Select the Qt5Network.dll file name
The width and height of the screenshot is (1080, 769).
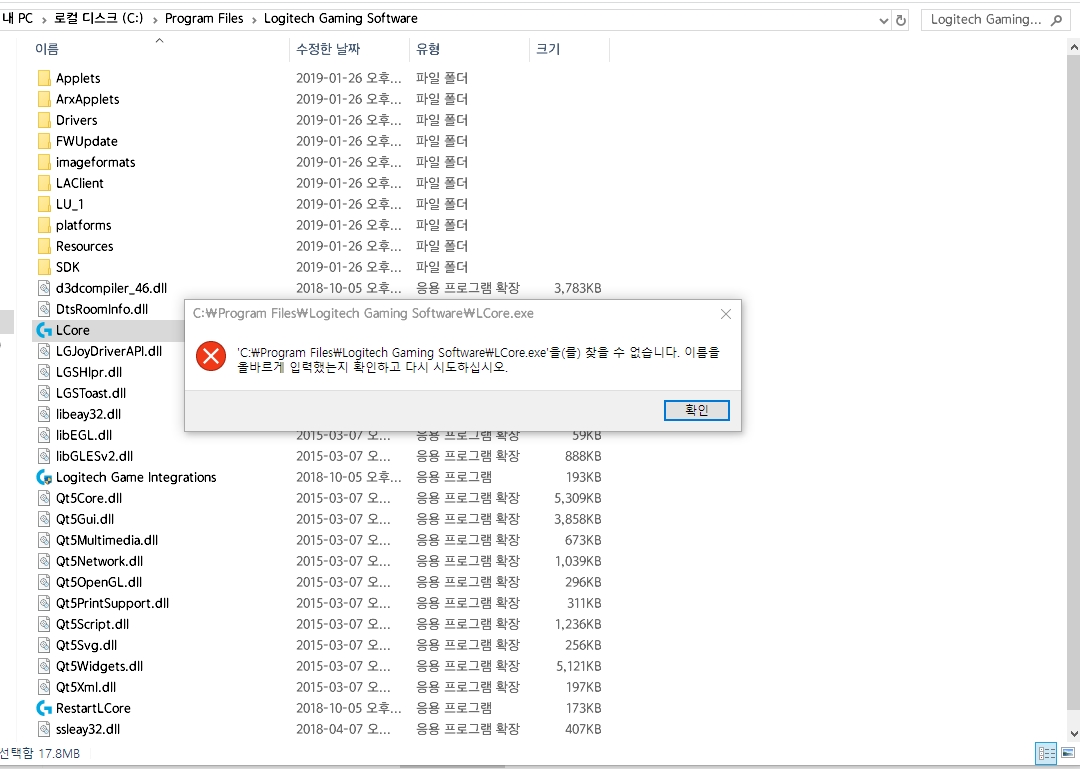coord(99,562)
